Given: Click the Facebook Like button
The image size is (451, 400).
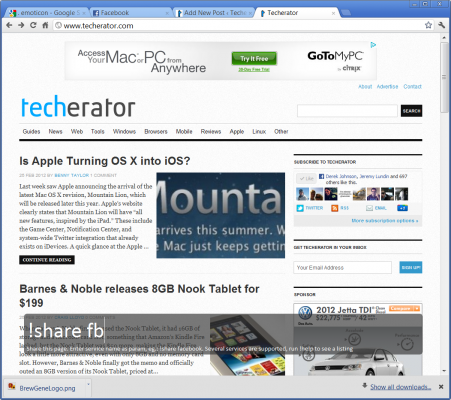Looking at the screenshot, I should (306, 178).
